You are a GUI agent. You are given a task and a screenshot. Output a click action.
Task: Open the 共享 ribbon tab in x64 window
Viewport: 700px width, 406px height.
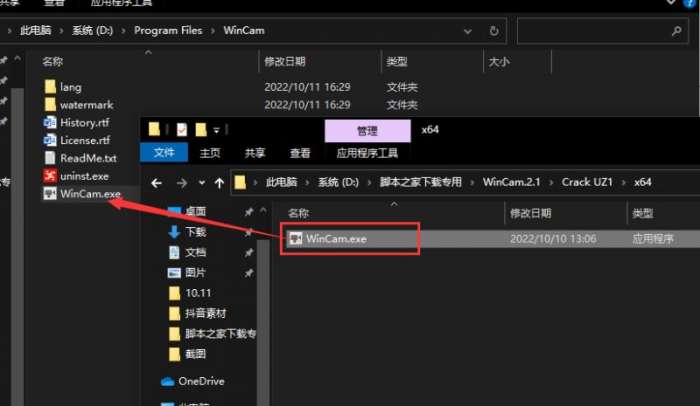255,153
